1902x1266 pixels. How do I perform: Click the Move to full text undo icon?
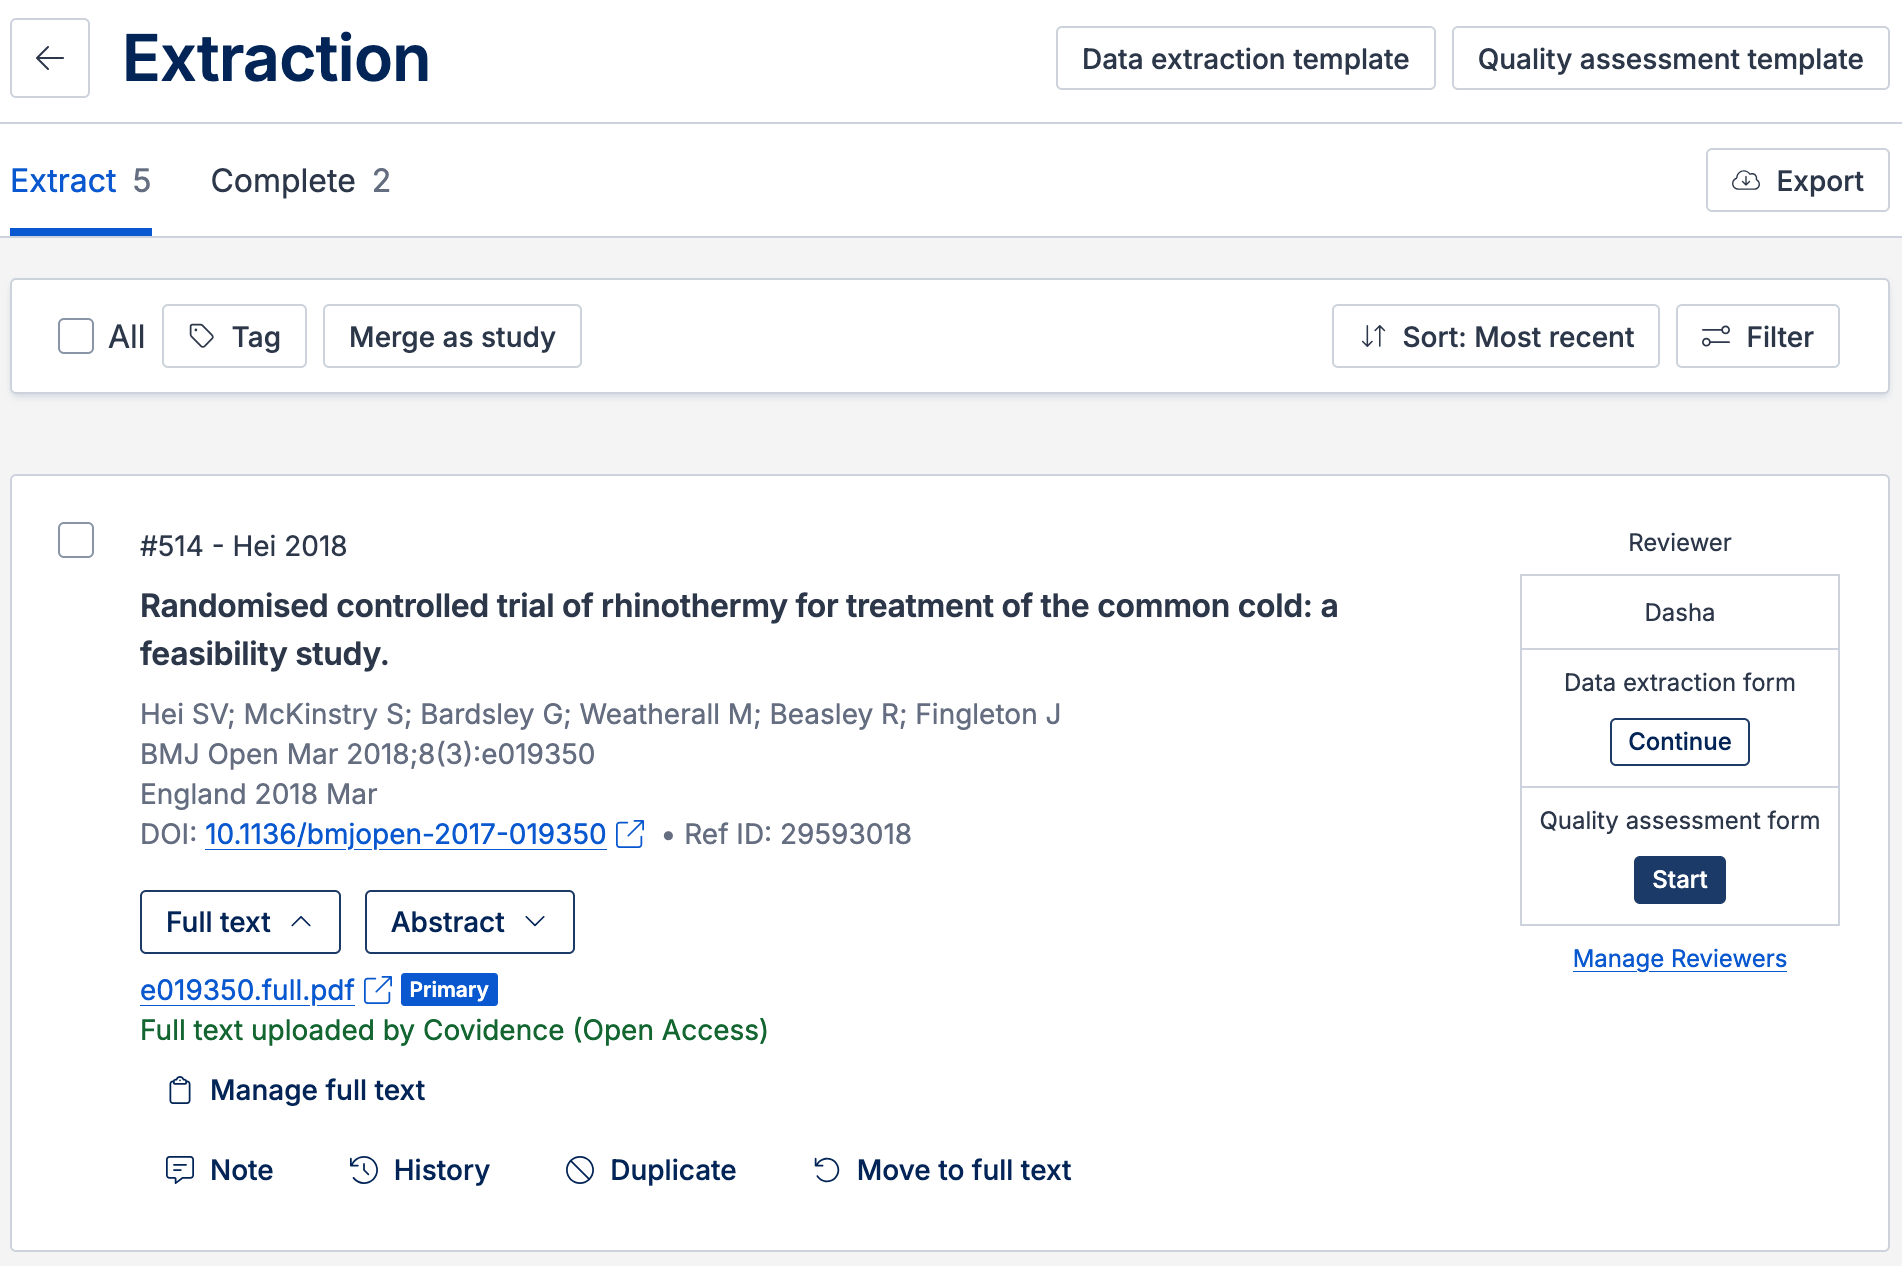(827, 1170)
